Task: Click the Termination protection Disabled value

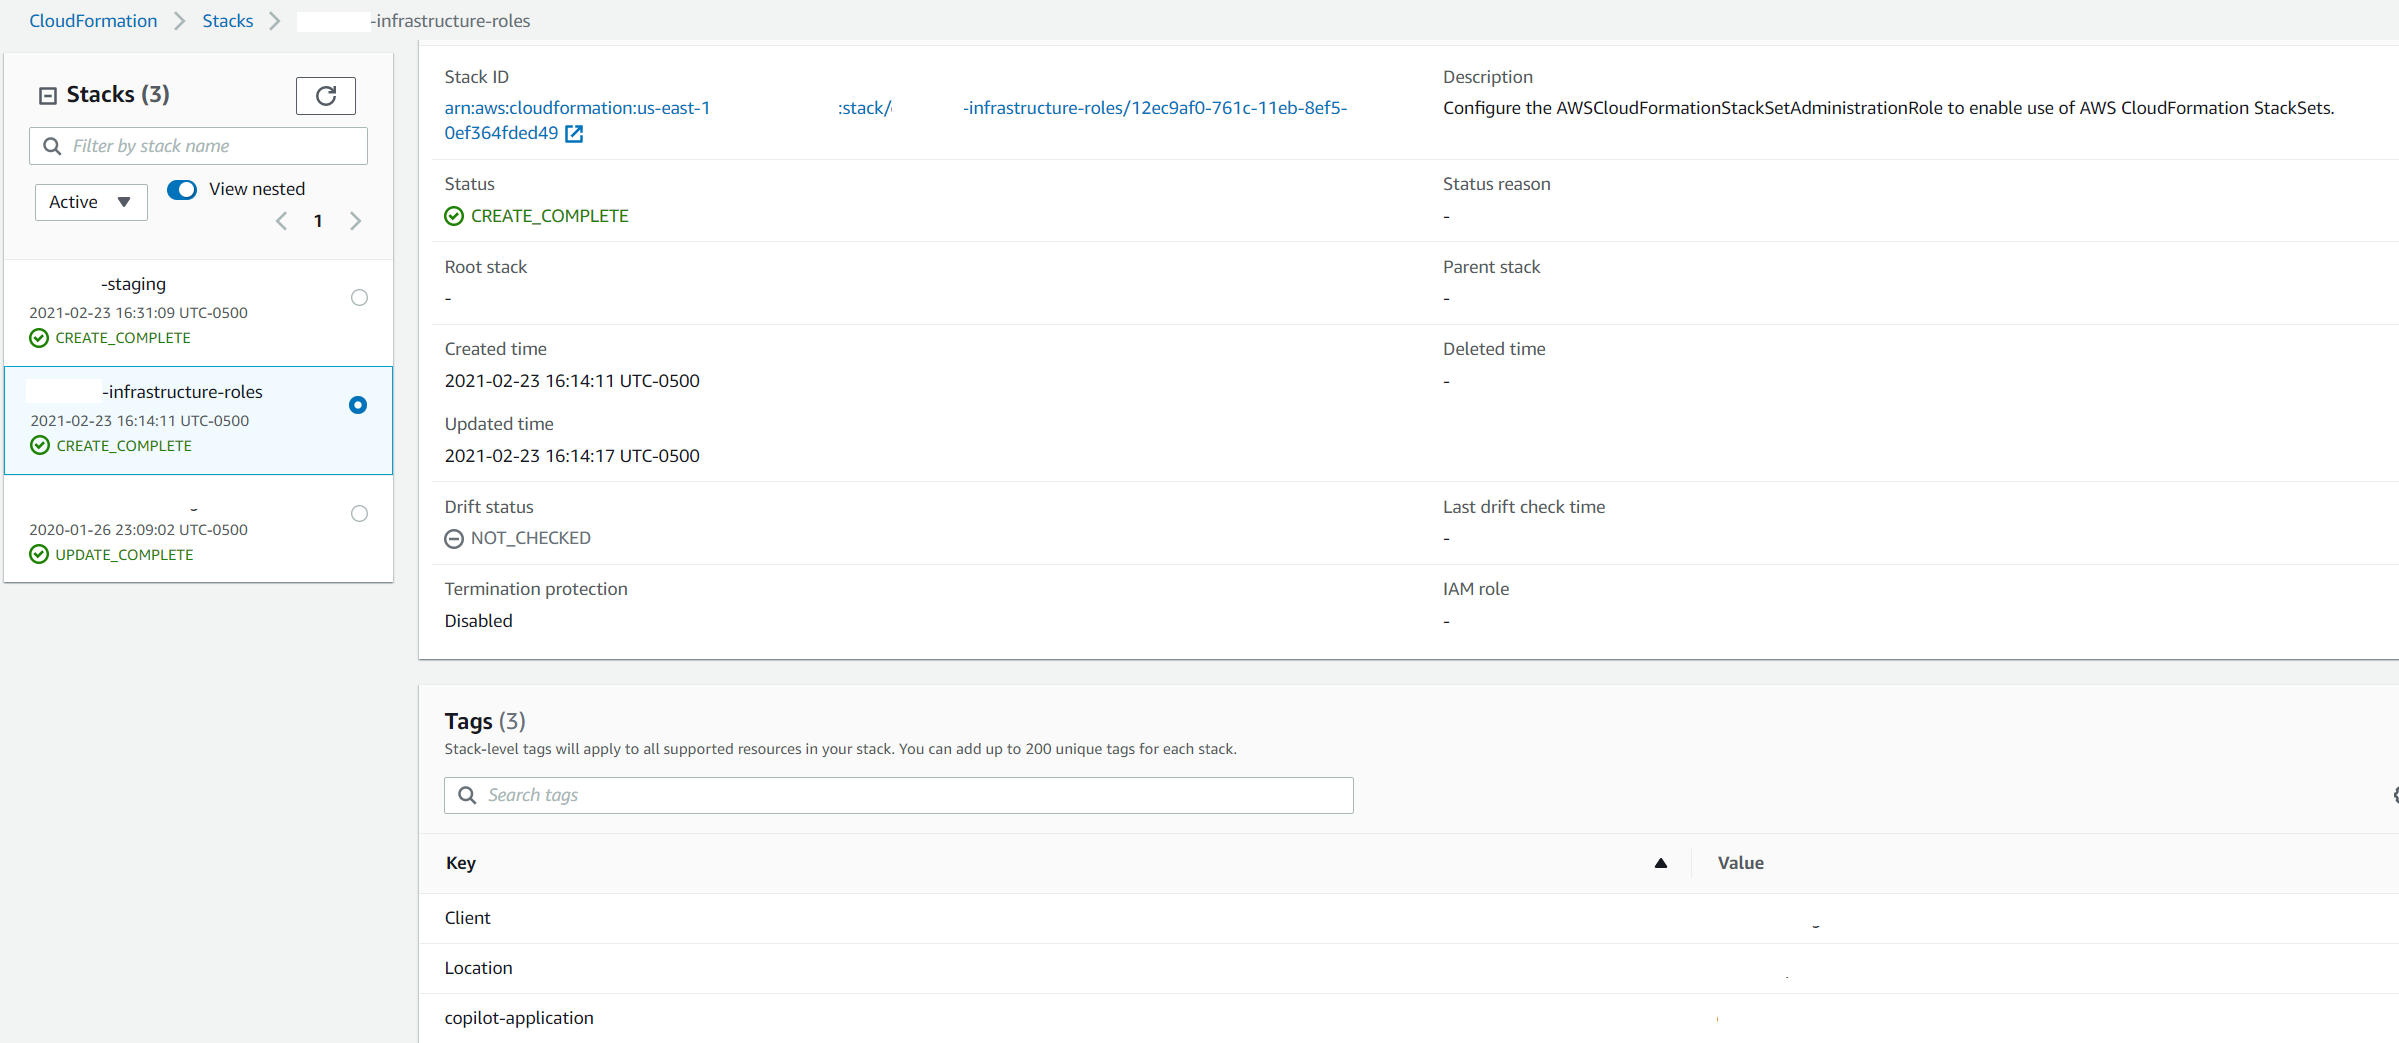Action: pos(479,621)
